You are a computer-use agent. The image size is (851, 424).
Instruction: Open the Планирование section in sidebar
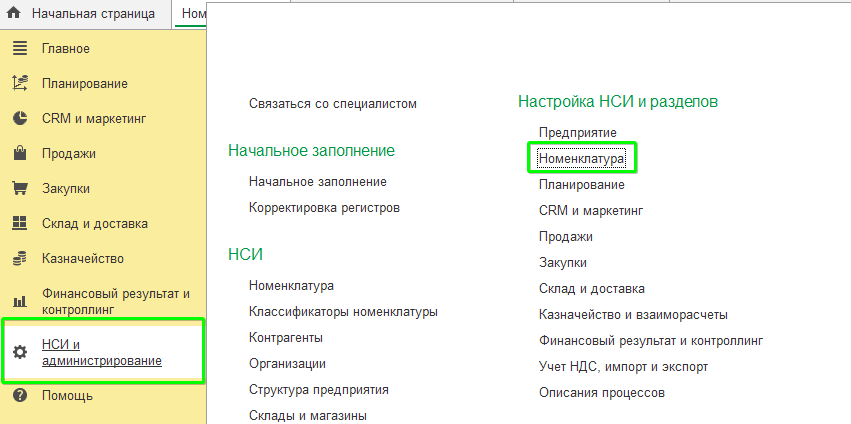85,84
